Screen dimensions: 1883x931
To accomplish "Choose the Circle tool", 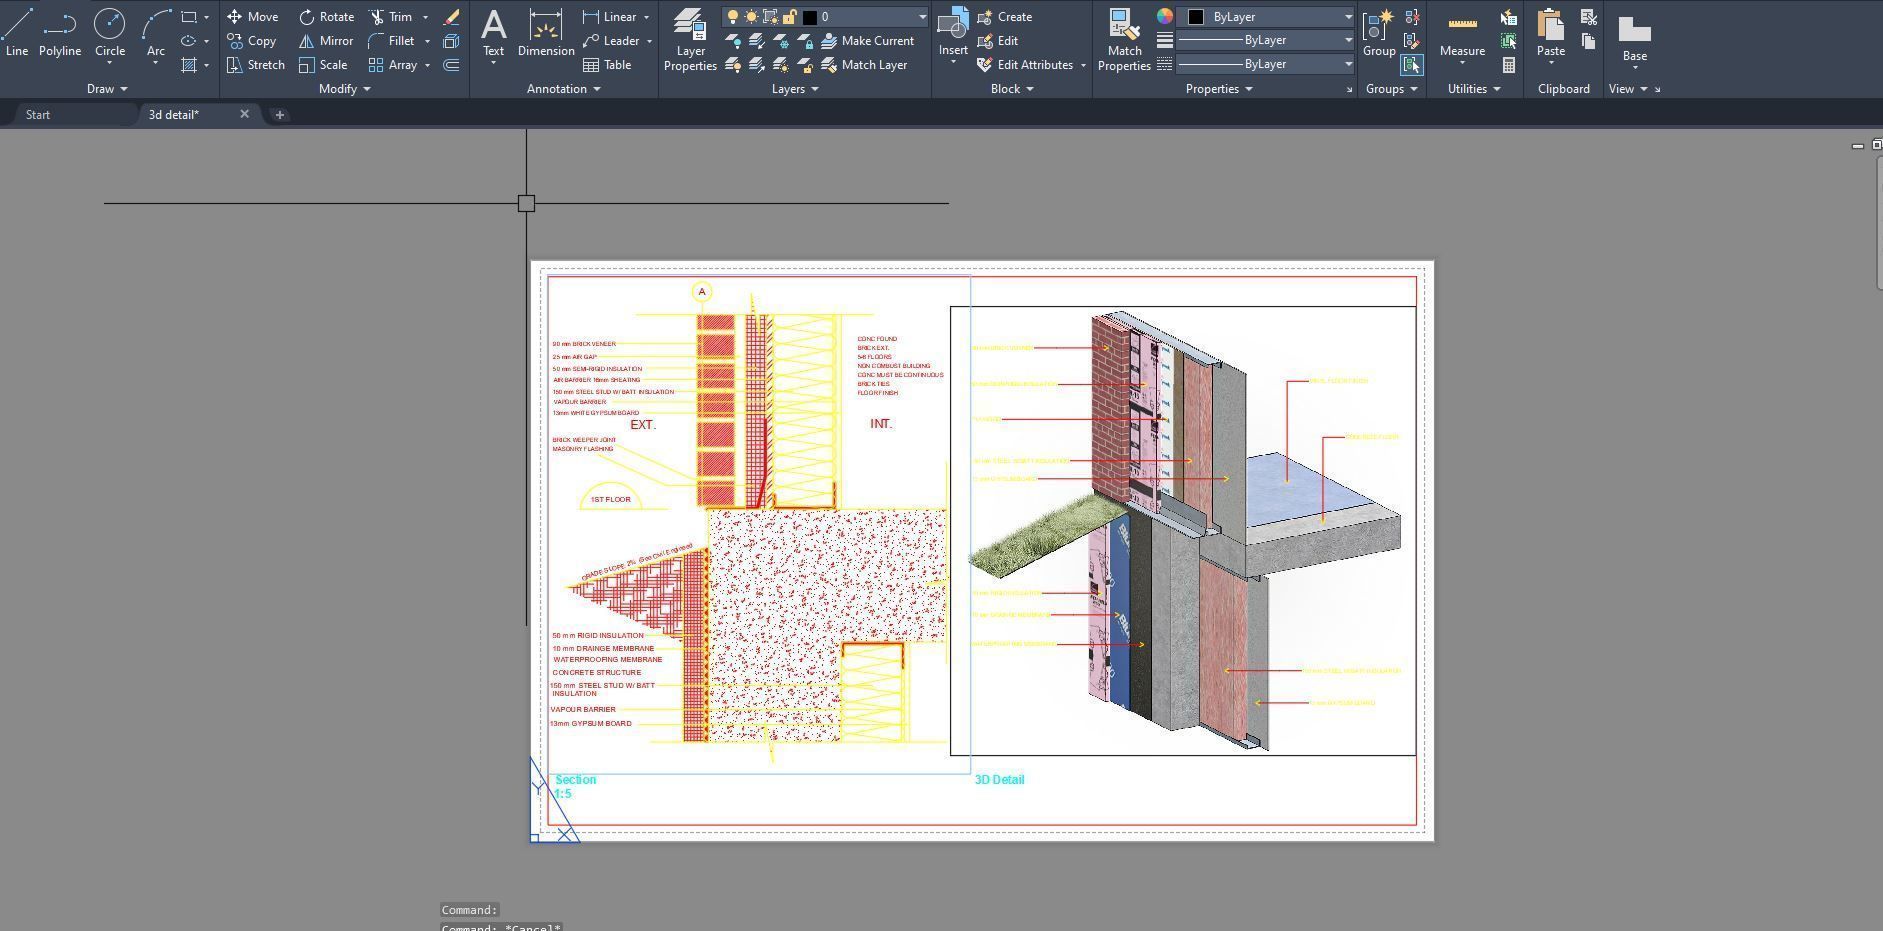I will click(110, 33).
